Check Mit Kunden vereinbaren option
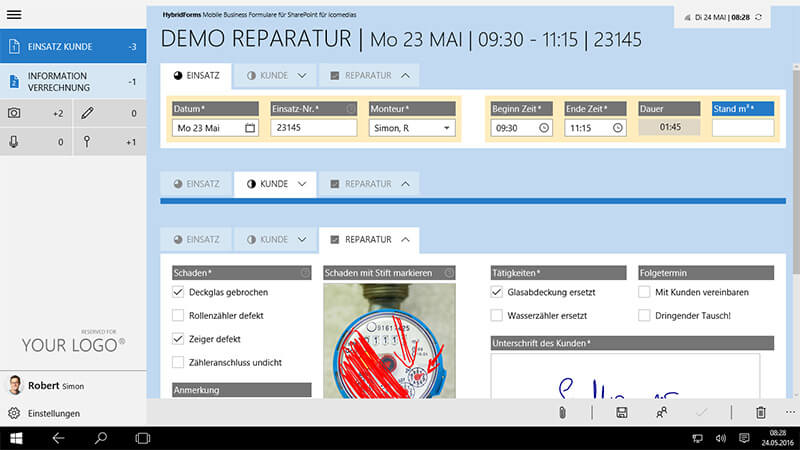The width and height of the screenshot is (800, 450). [x=644, y=292]
